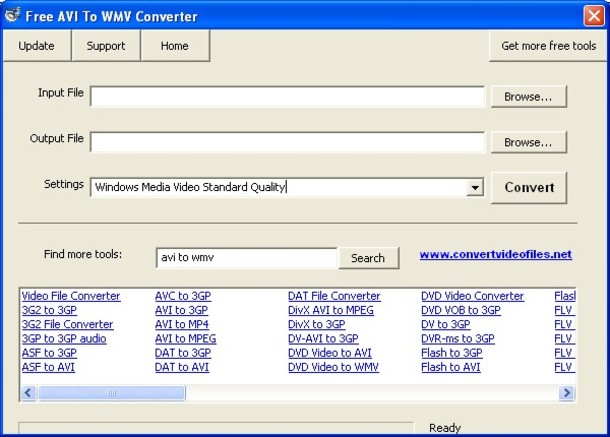Open the AVI to MPEG link
This screenshot has height=437, width=610.
pos(186,339)
